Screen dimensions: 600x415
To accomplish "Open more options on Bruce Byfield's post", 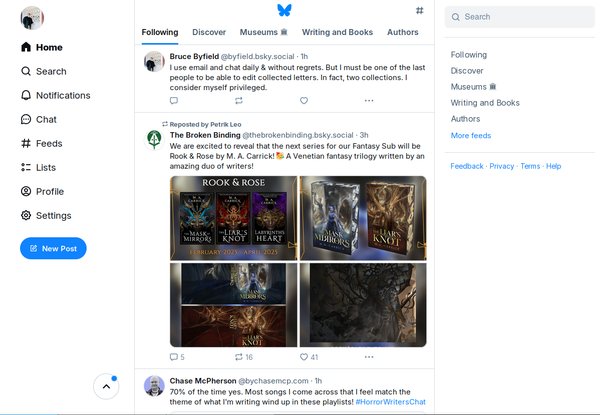I will click(369, 101).
